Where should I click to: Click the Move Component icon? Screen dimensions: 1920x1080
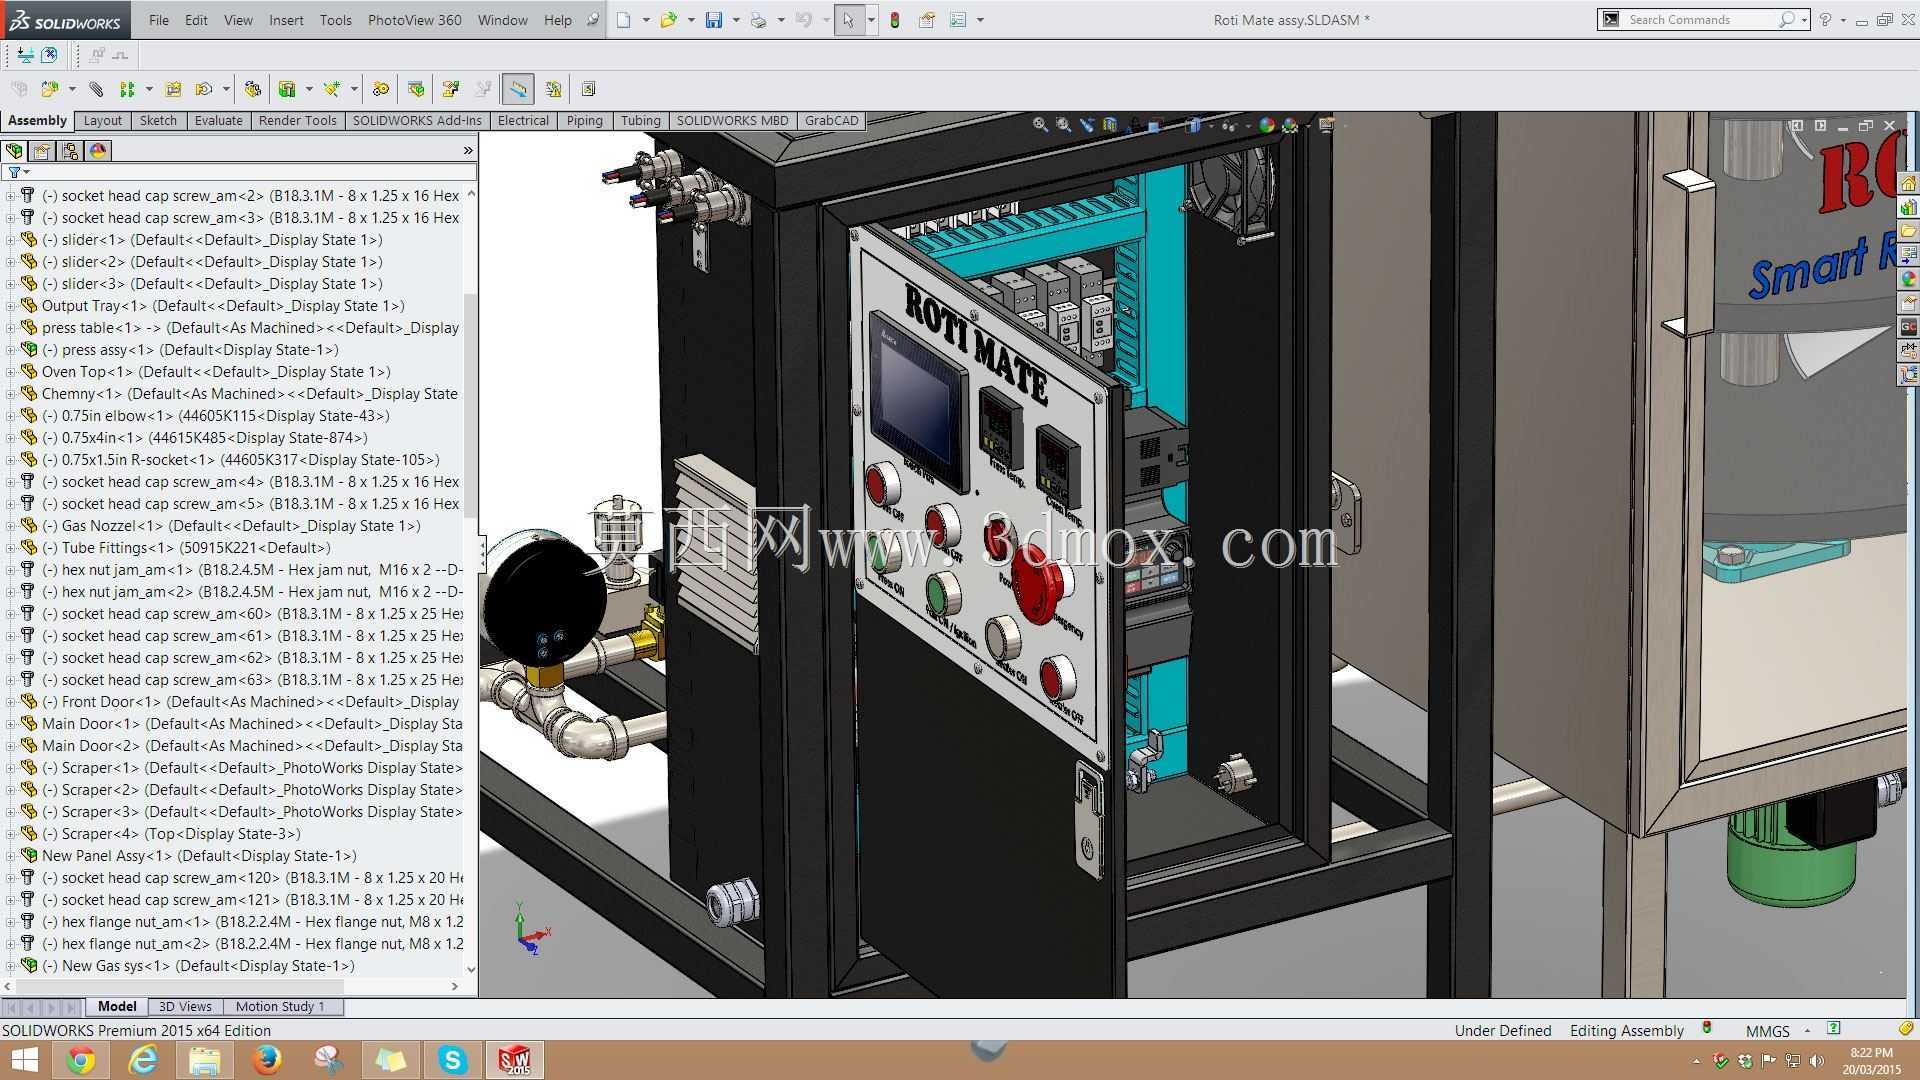(x=204, y=89)
